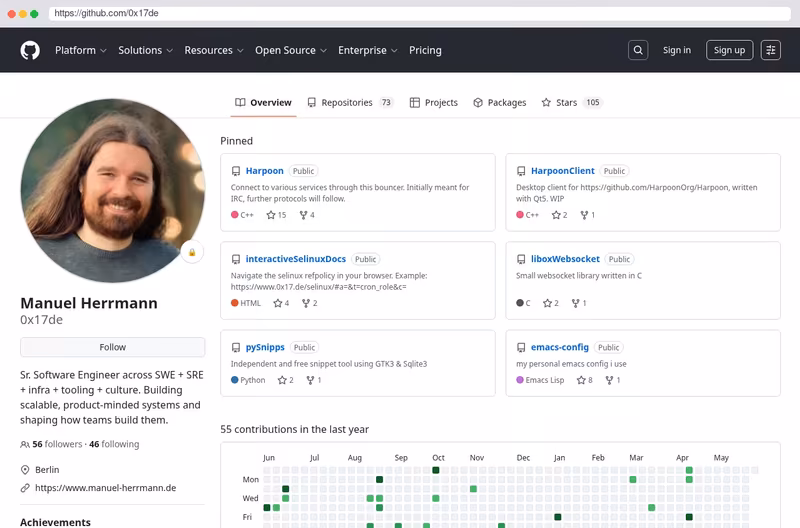Open the liboxWebsocket repository
Image resolution: width=800 pixels, height=528 pixels.
pyautogui.click(x=565, y=259)
